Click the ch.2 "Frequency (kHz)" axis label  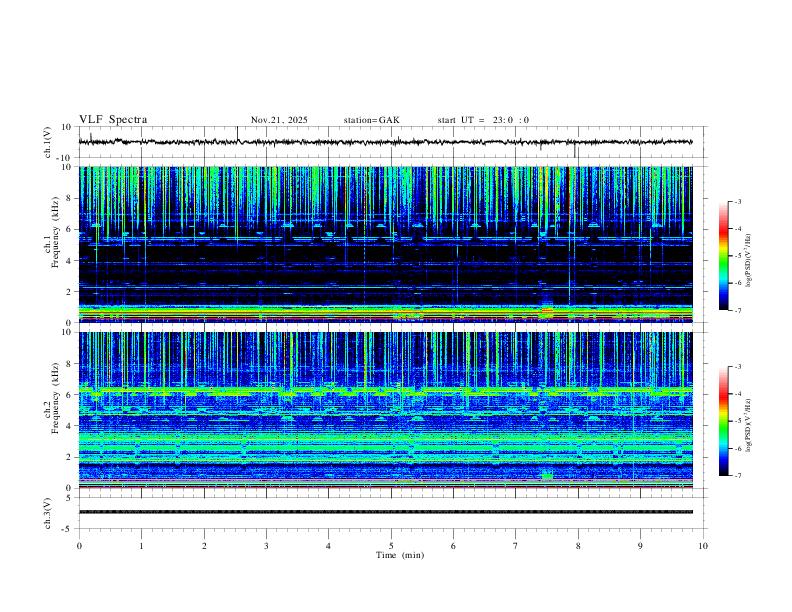coord(56,398)
